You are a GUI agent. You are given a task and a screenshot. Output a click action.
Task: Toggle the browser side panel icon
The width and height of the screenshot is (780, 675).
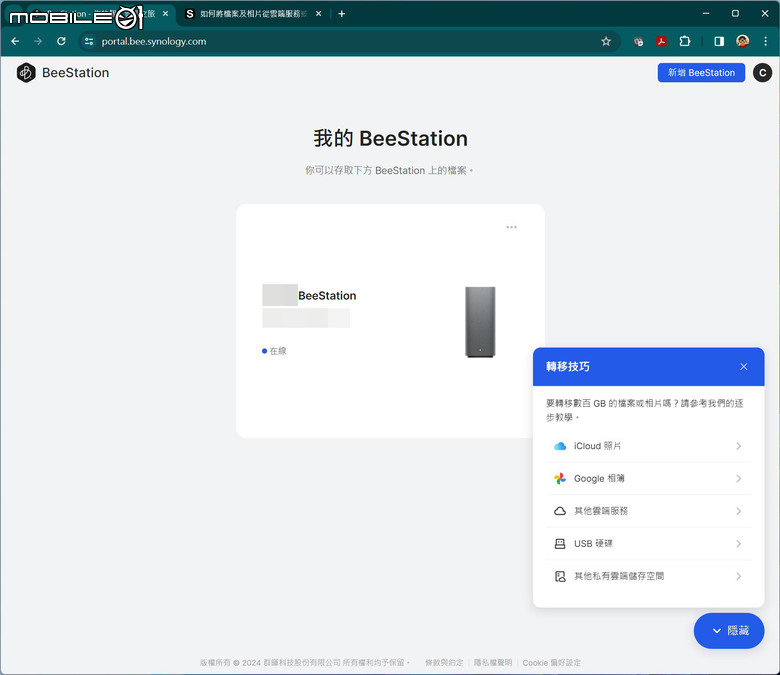tap(719, 41)
